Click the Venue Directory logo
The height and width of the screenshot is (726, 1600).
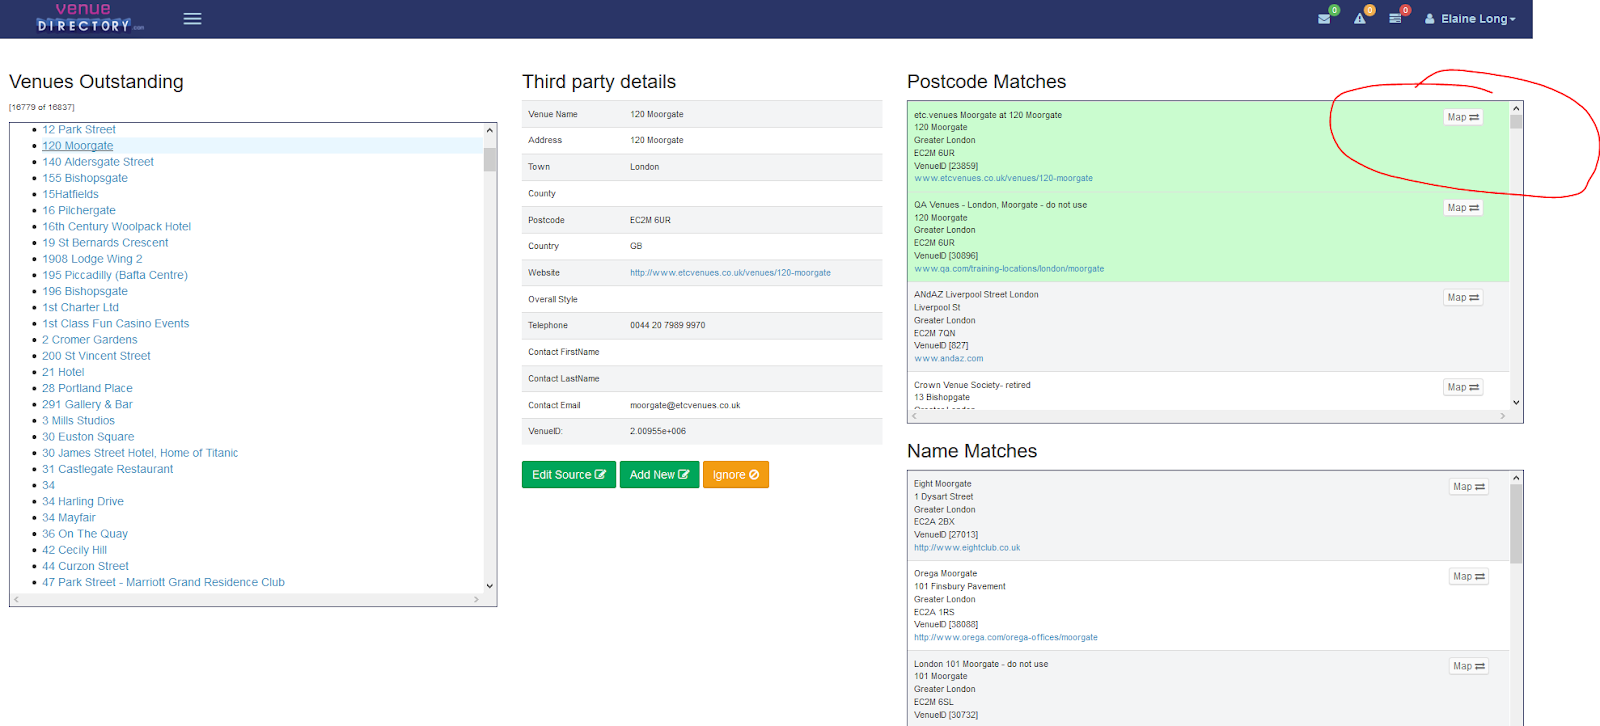coord(90,17)
